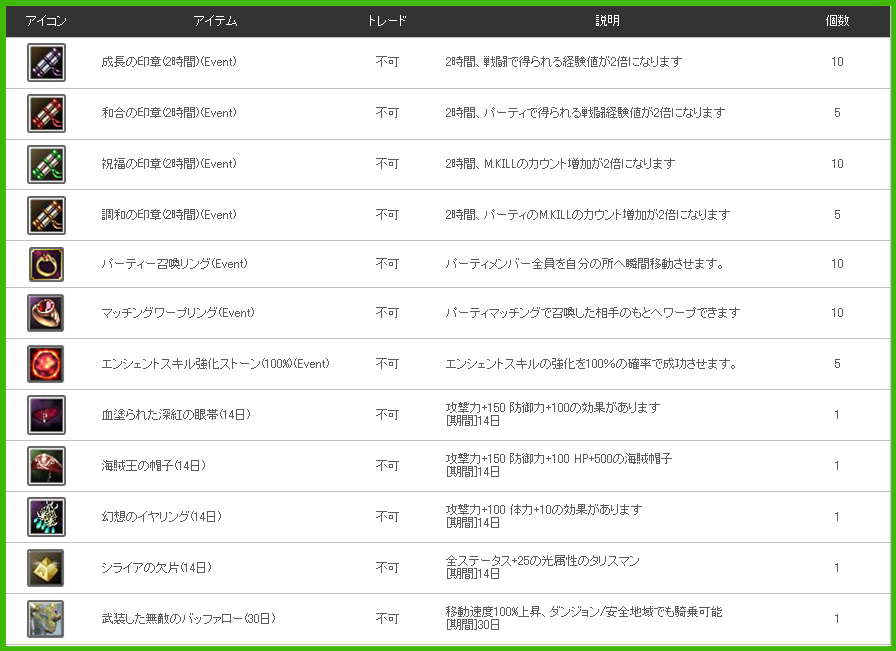
Task: Click quantity 10 in マッチングワープリング row
Action: pyautogui.click(x=837, y=313)
